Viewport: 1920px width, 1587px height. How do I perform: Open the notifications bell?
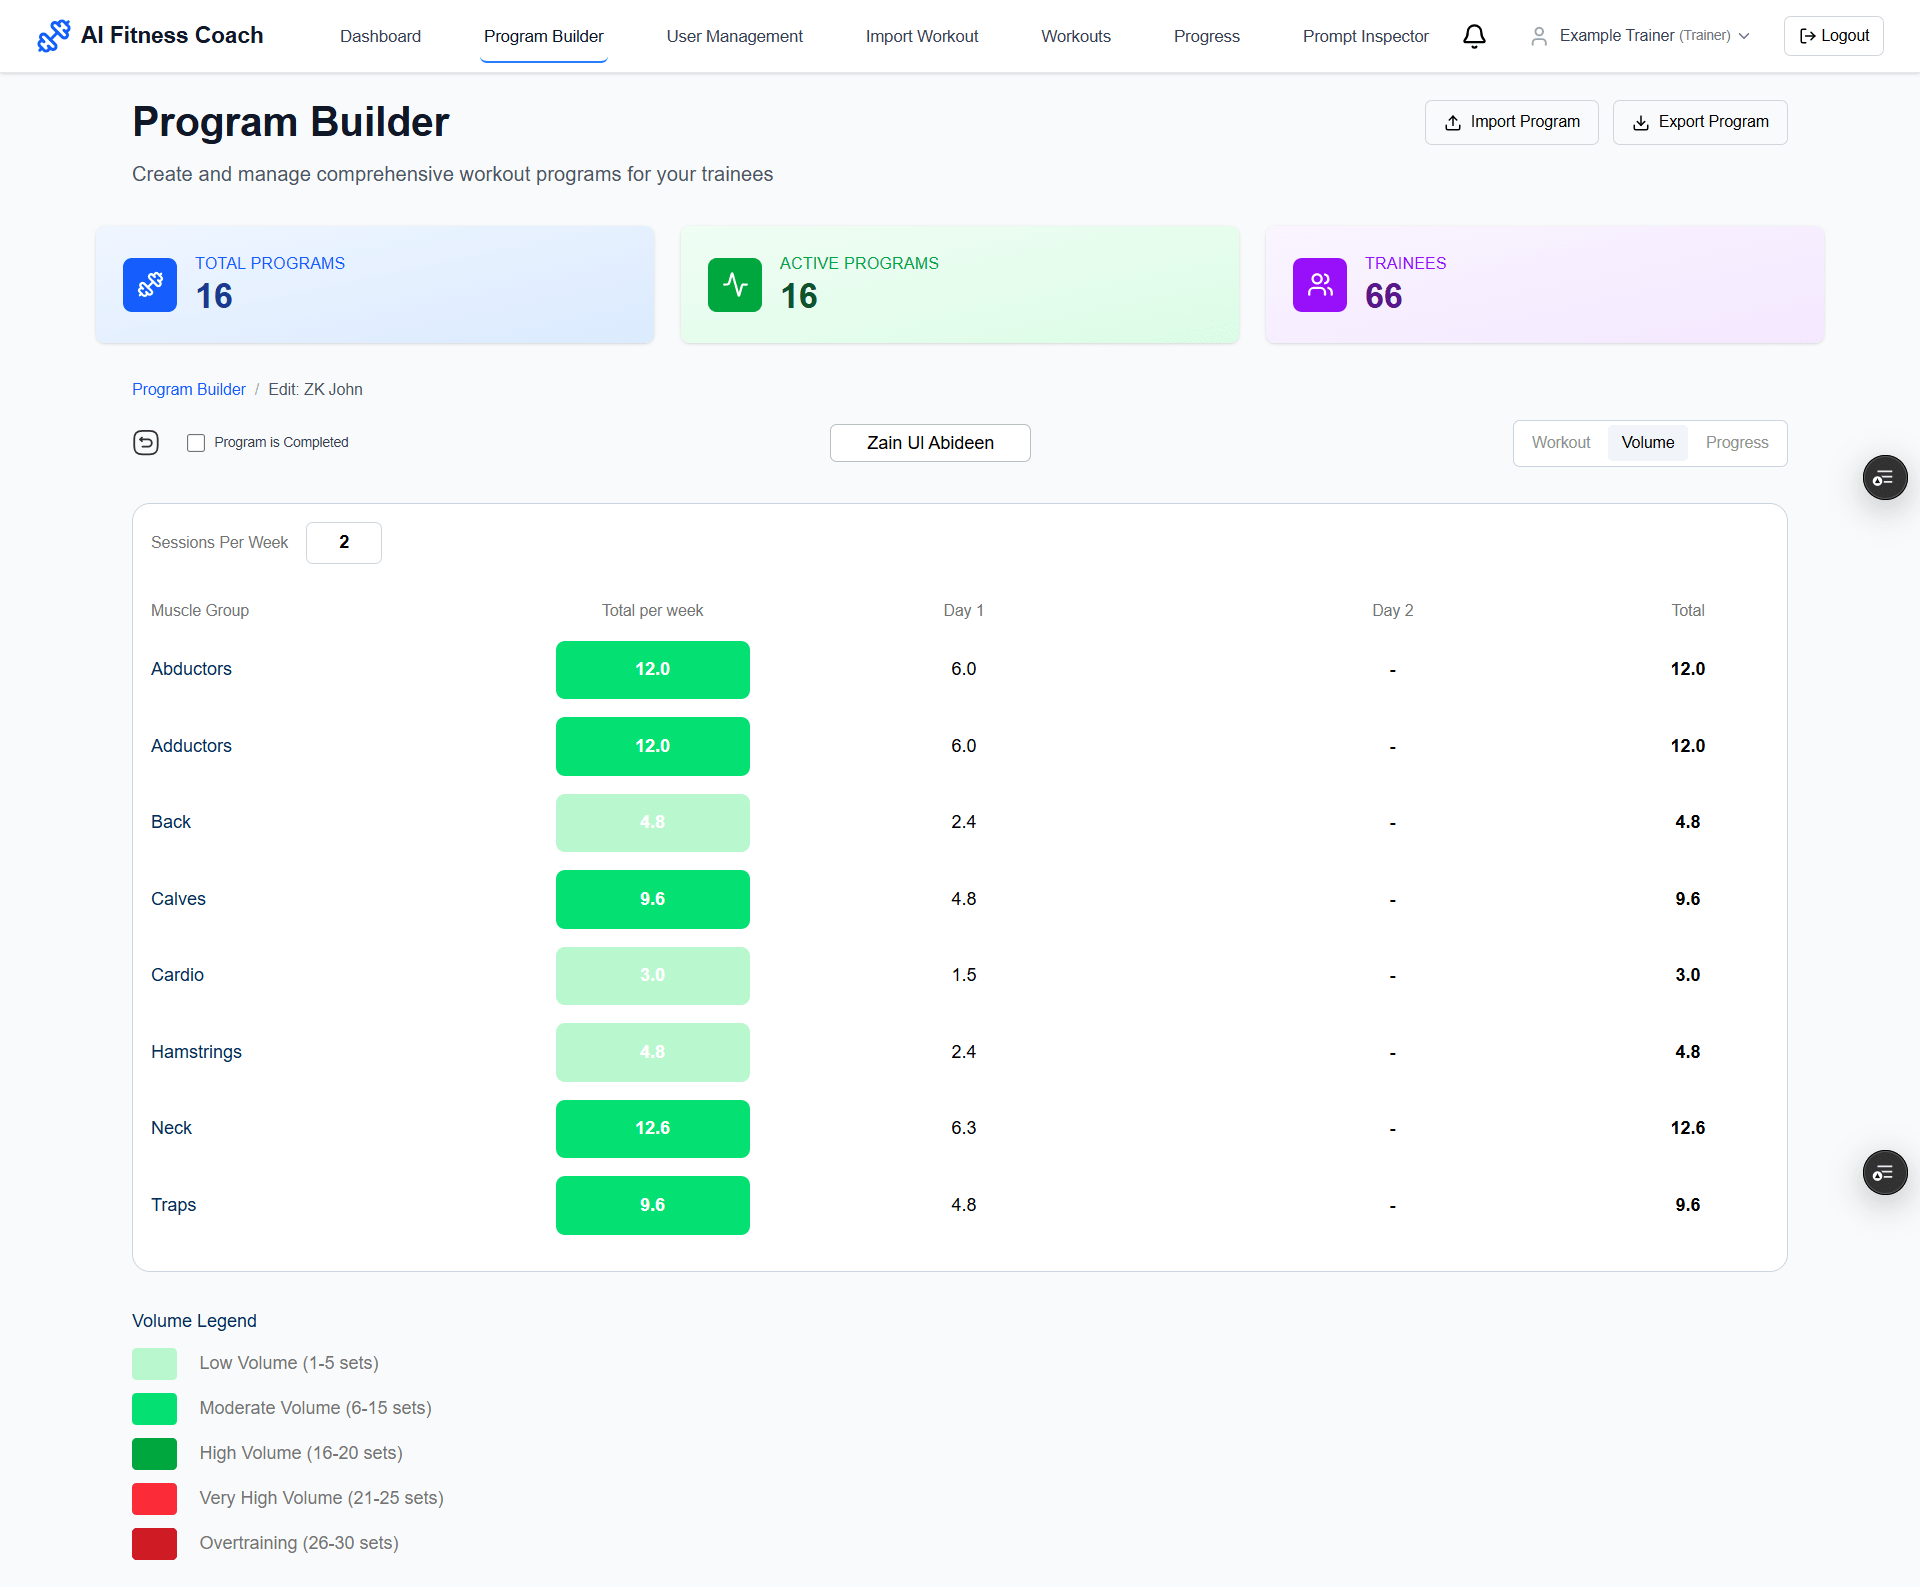(1474, 36)
